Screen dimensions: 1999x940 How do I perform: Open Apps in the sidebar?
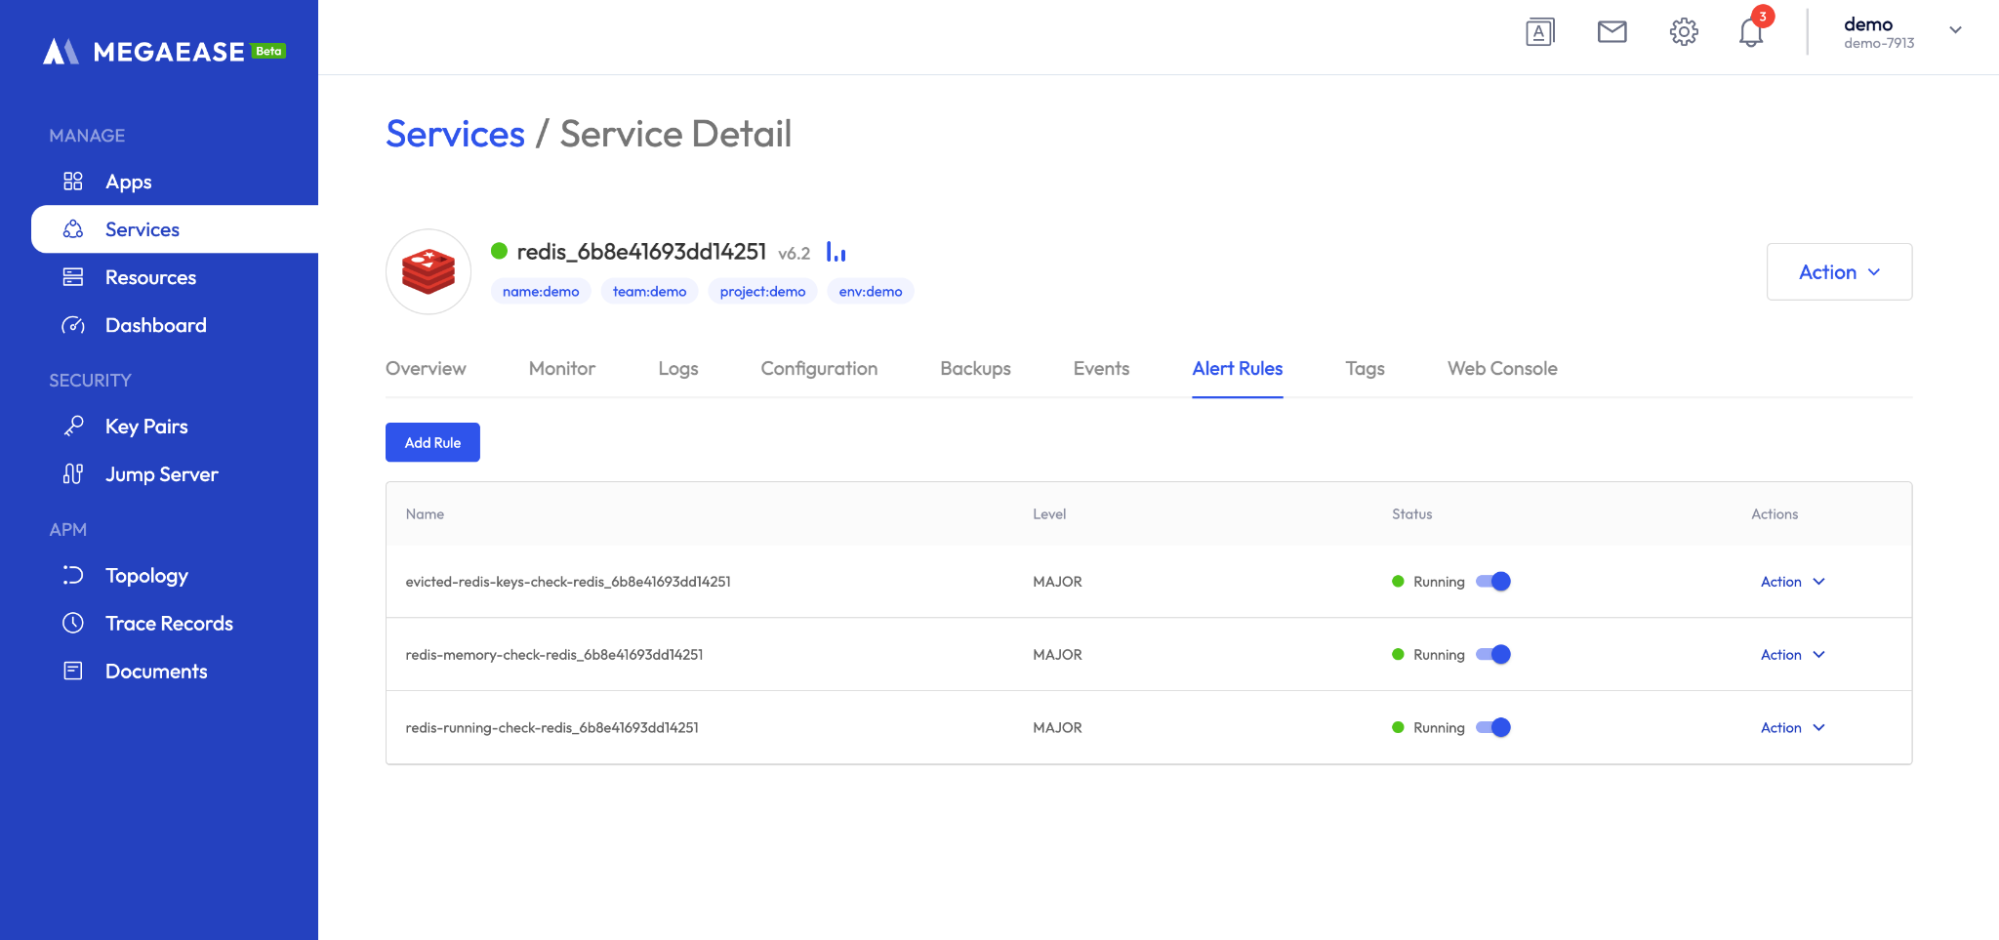[128, 181]
